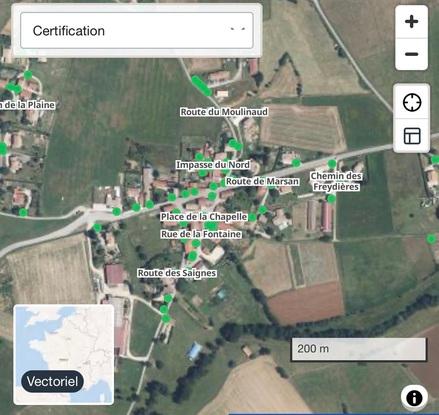Select the Impasse du Nord street label

[213, 165]
